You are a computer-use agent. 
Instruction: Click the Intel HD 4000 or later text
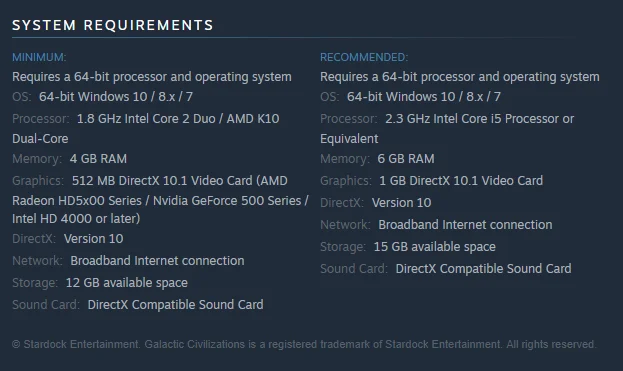click(x=76, y=218)
